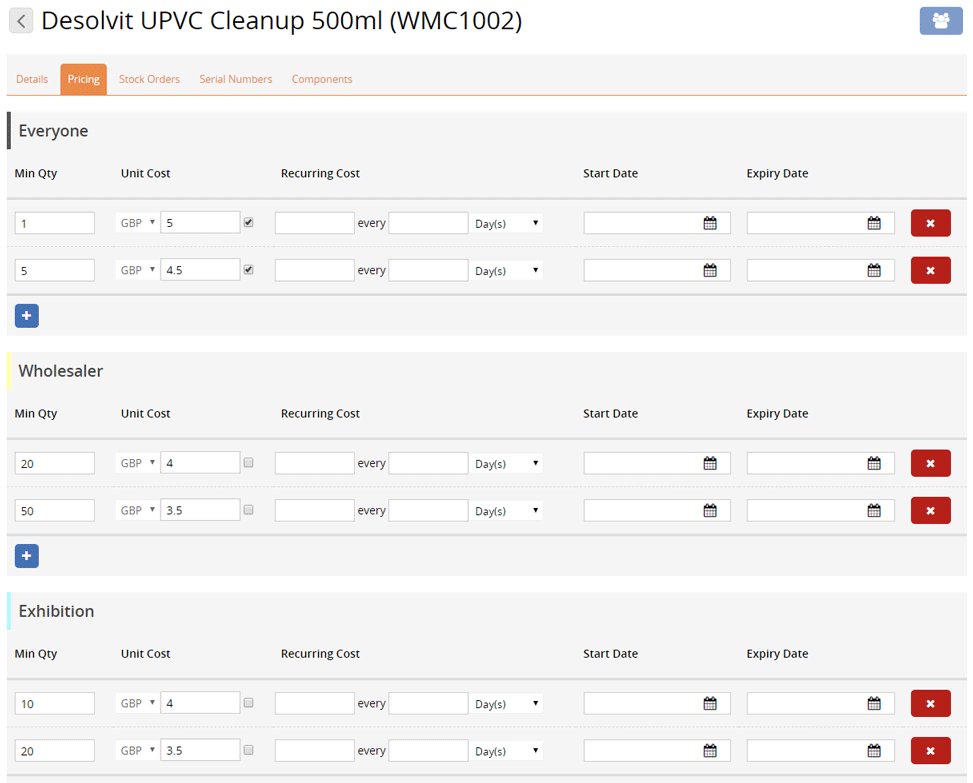Open Start Date calendar for Exhibition qty 10

coord(710,704)
